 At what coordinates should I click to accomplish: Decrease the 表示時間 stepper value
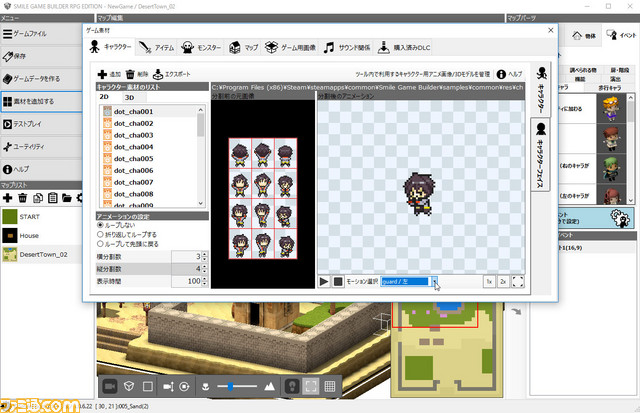coord(203,285)
